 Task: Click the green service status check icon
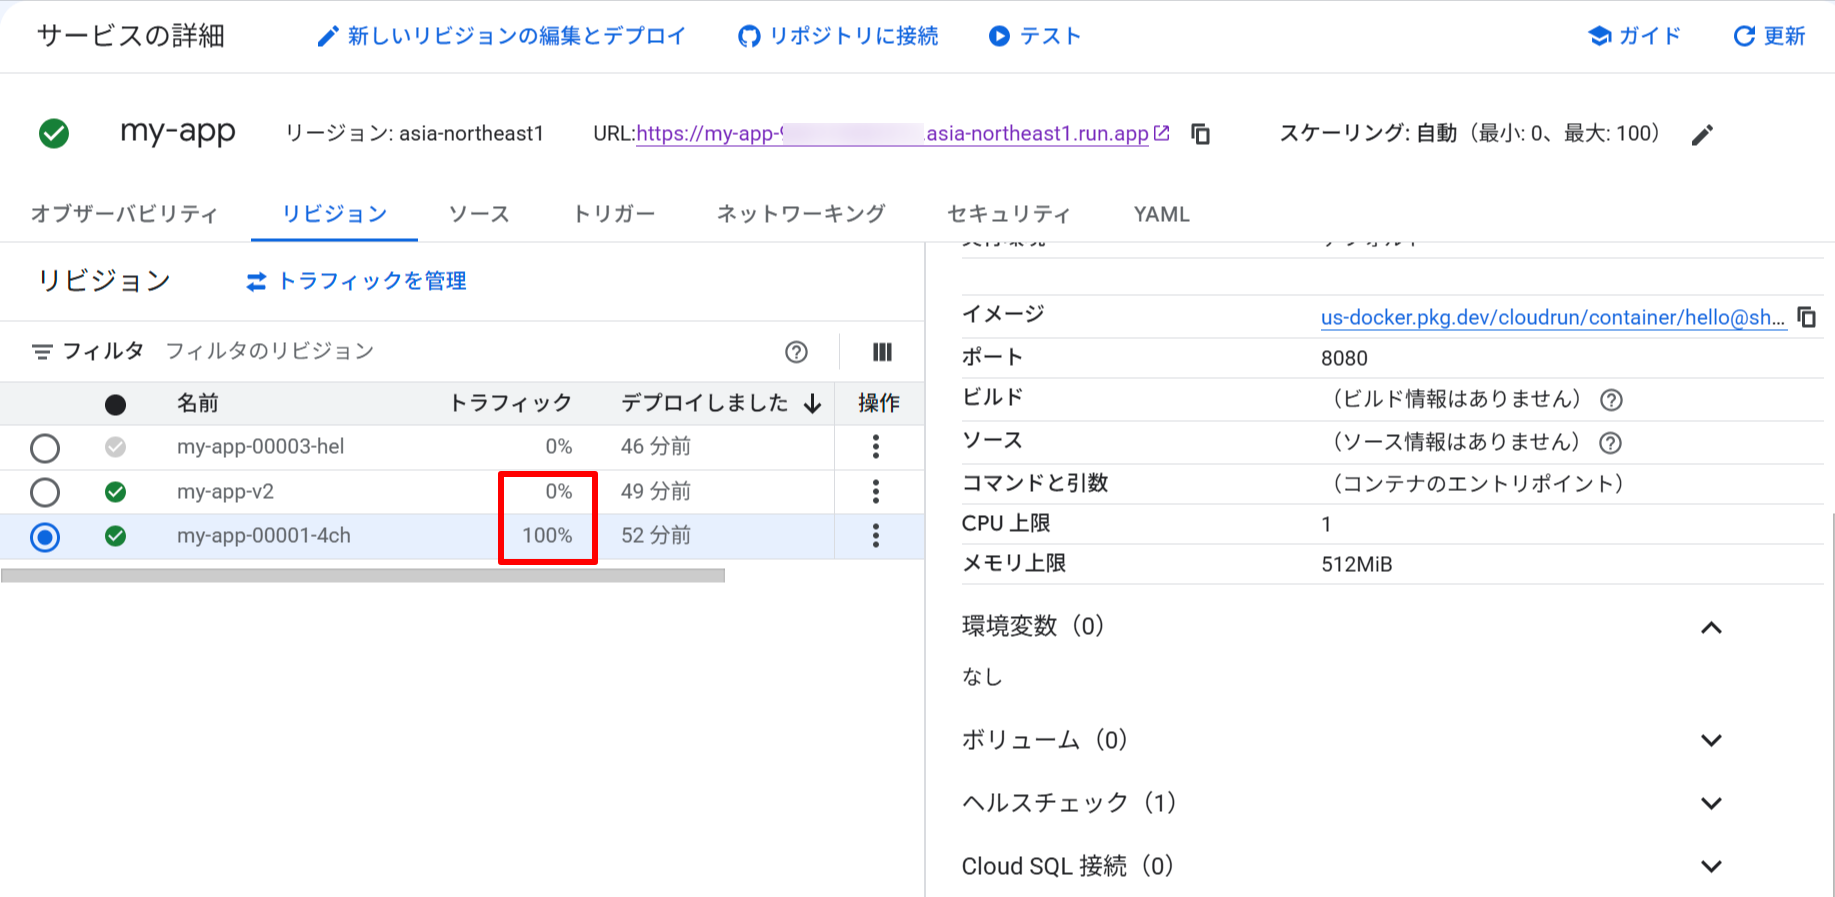click(x=54, y=133)
